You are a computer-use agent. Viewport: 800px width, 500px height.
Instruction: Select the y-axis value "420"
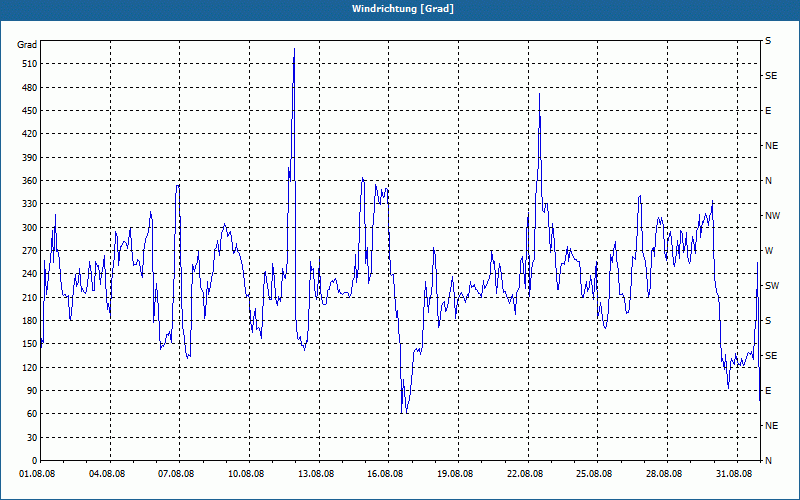pyautogui.click(x=30, y=134)
